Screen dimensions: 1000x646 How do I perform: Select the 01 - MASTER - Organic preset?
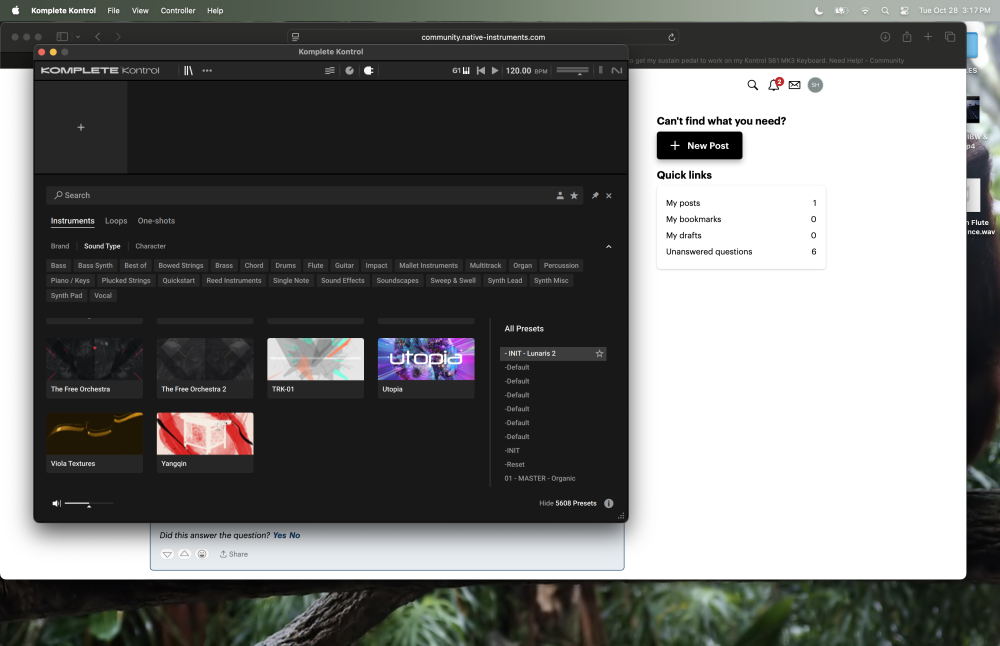click(x=540, y=478)
